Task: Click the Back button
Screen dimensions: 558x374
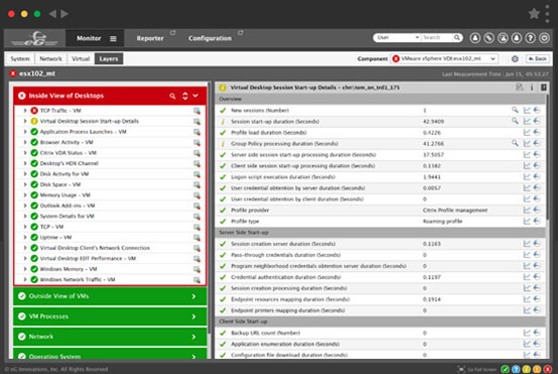Action: tap(537, 59)
